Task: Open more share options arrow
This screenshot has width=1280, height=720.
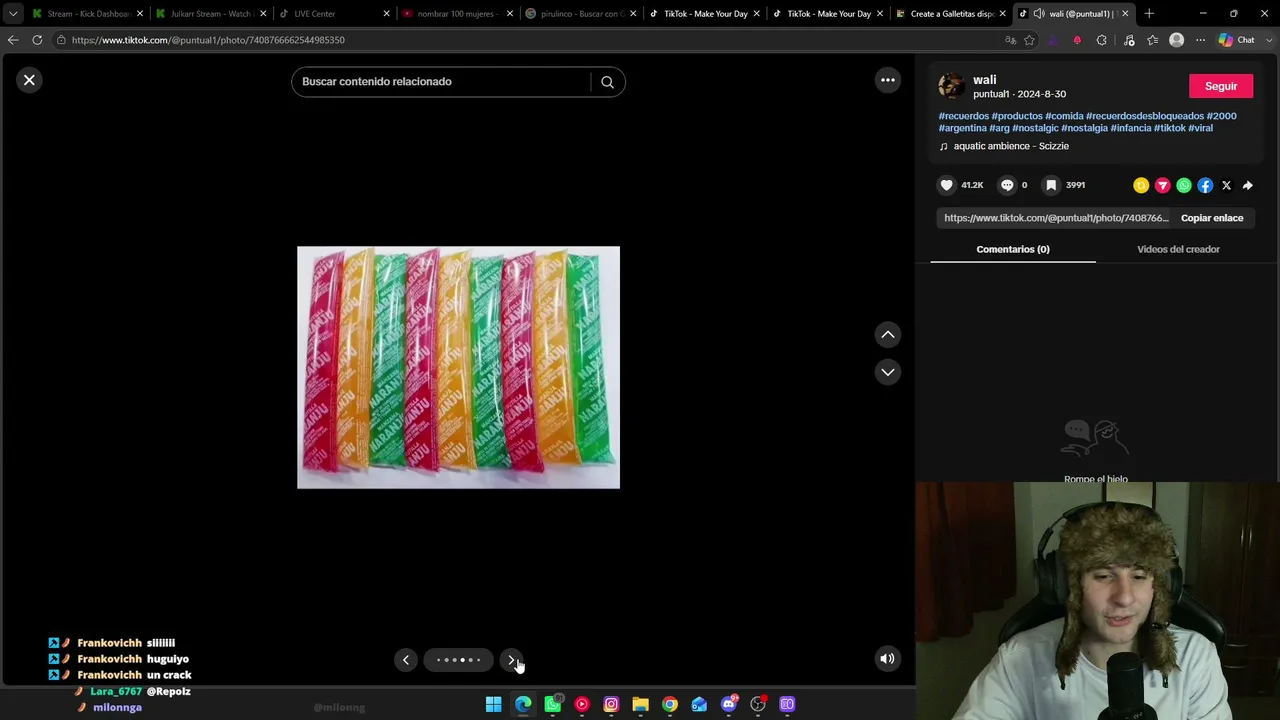Action: tap(1248, 185)
